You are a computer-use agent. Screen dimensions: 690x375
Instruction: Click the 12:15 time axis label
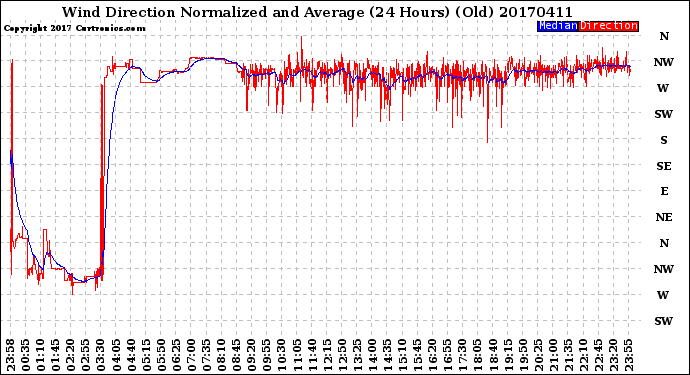(x=327, y=355)
